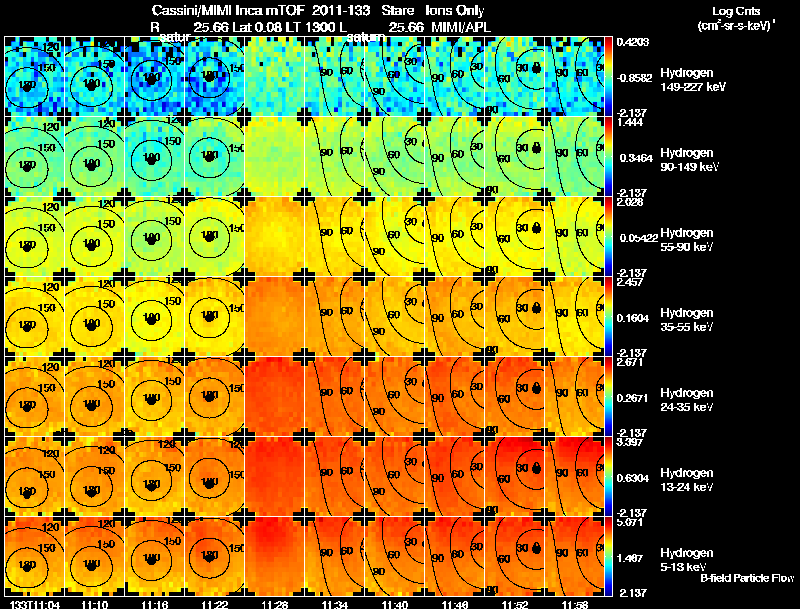Click the 'B-field Particle Flow' caption
The width and height of the screenshot is (800, 609).
pos(747,578)
